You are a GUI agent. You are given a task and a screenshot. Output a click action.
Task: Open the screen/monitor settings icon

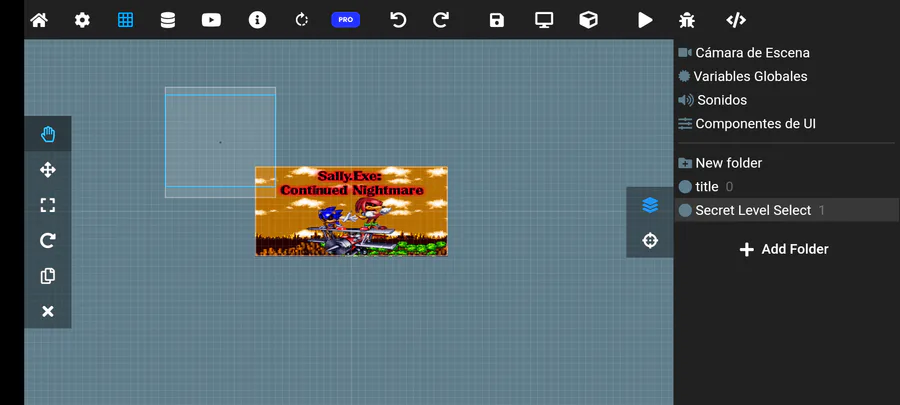(544, 20)
